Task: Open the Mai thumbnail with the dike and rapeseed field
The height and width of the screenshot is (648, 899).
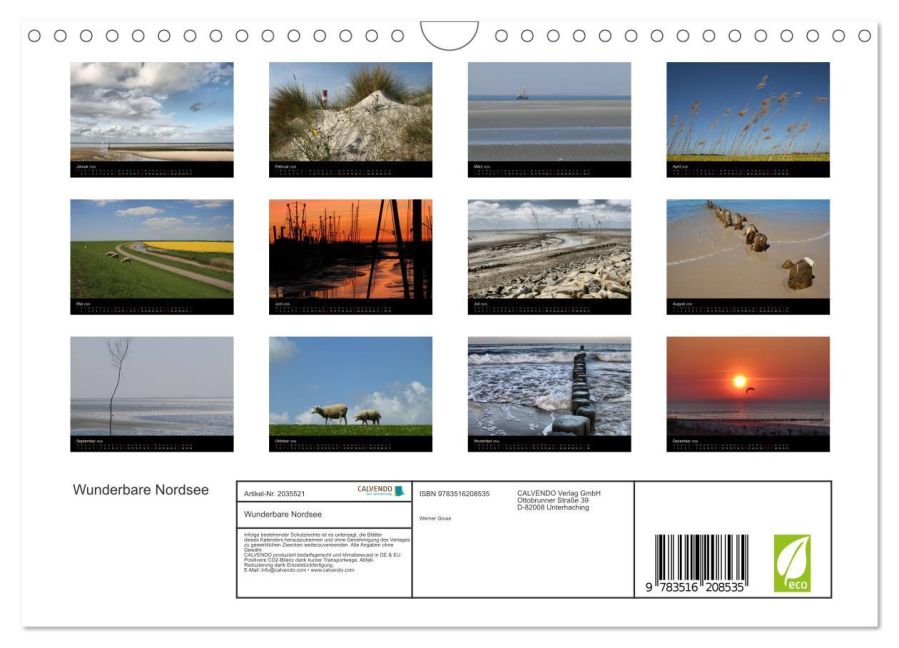Action: click(x=152, y=257)
